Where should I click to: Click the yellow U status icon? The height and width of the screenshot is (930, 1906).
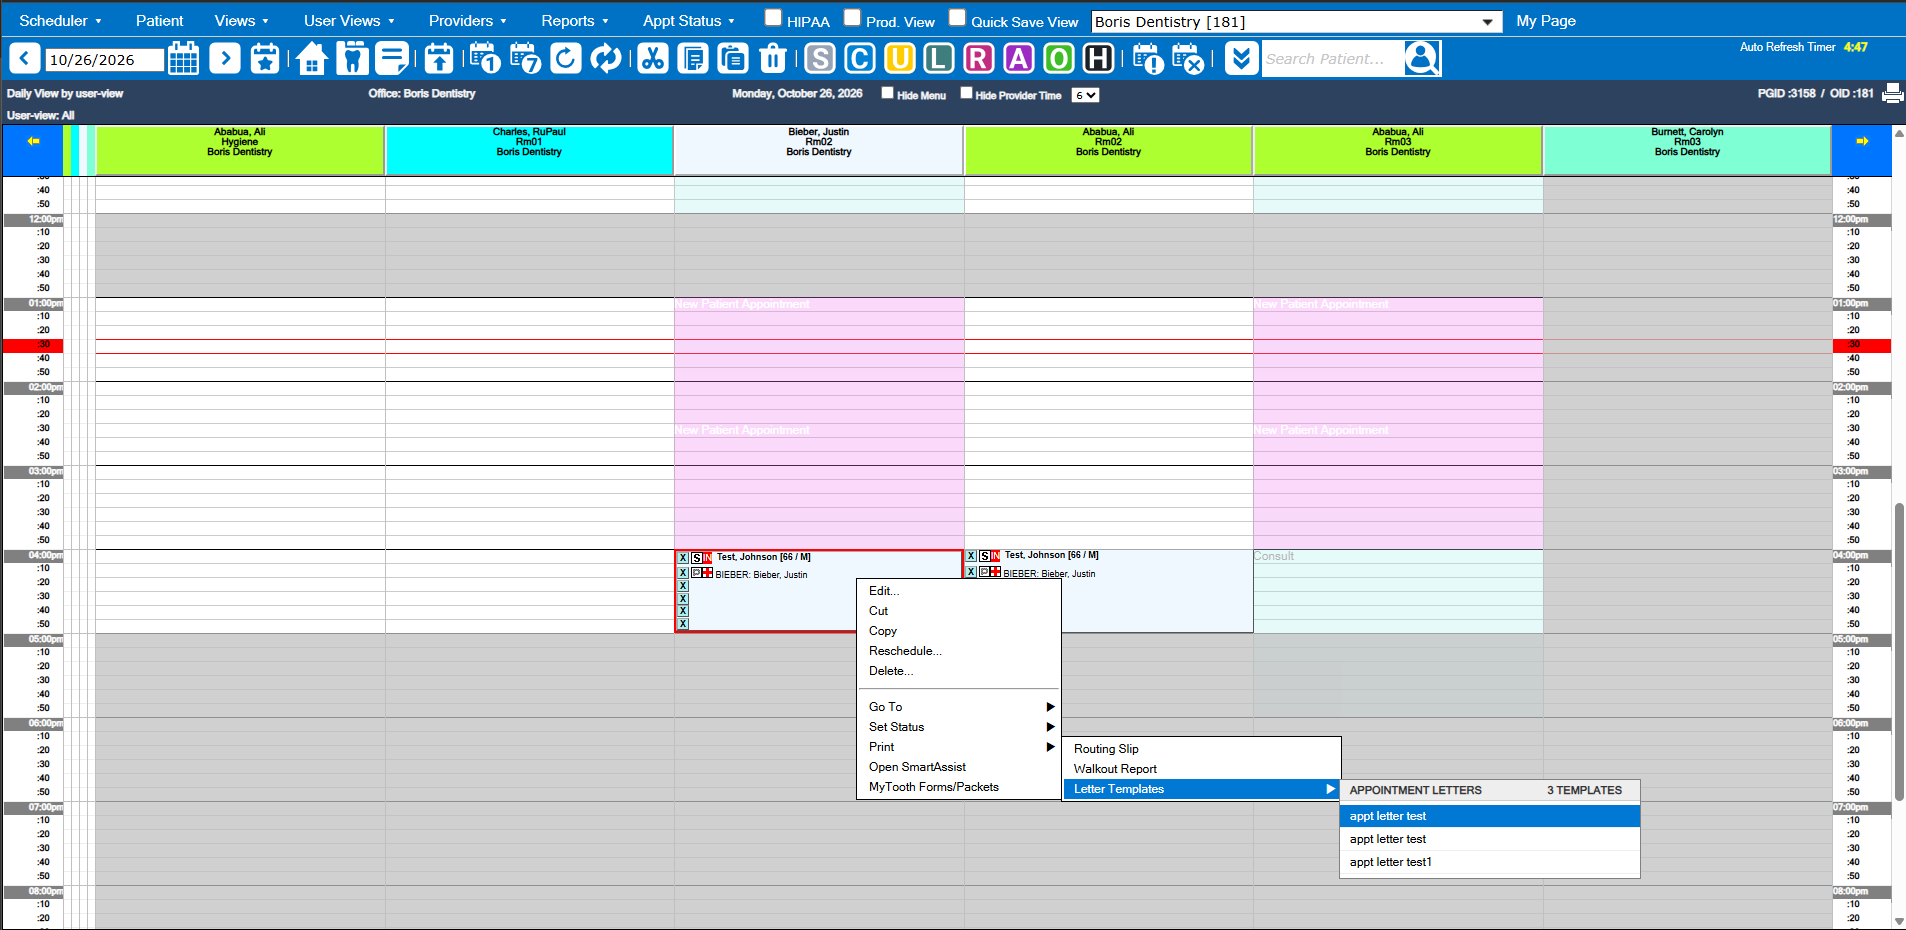(x=900, y=59)
